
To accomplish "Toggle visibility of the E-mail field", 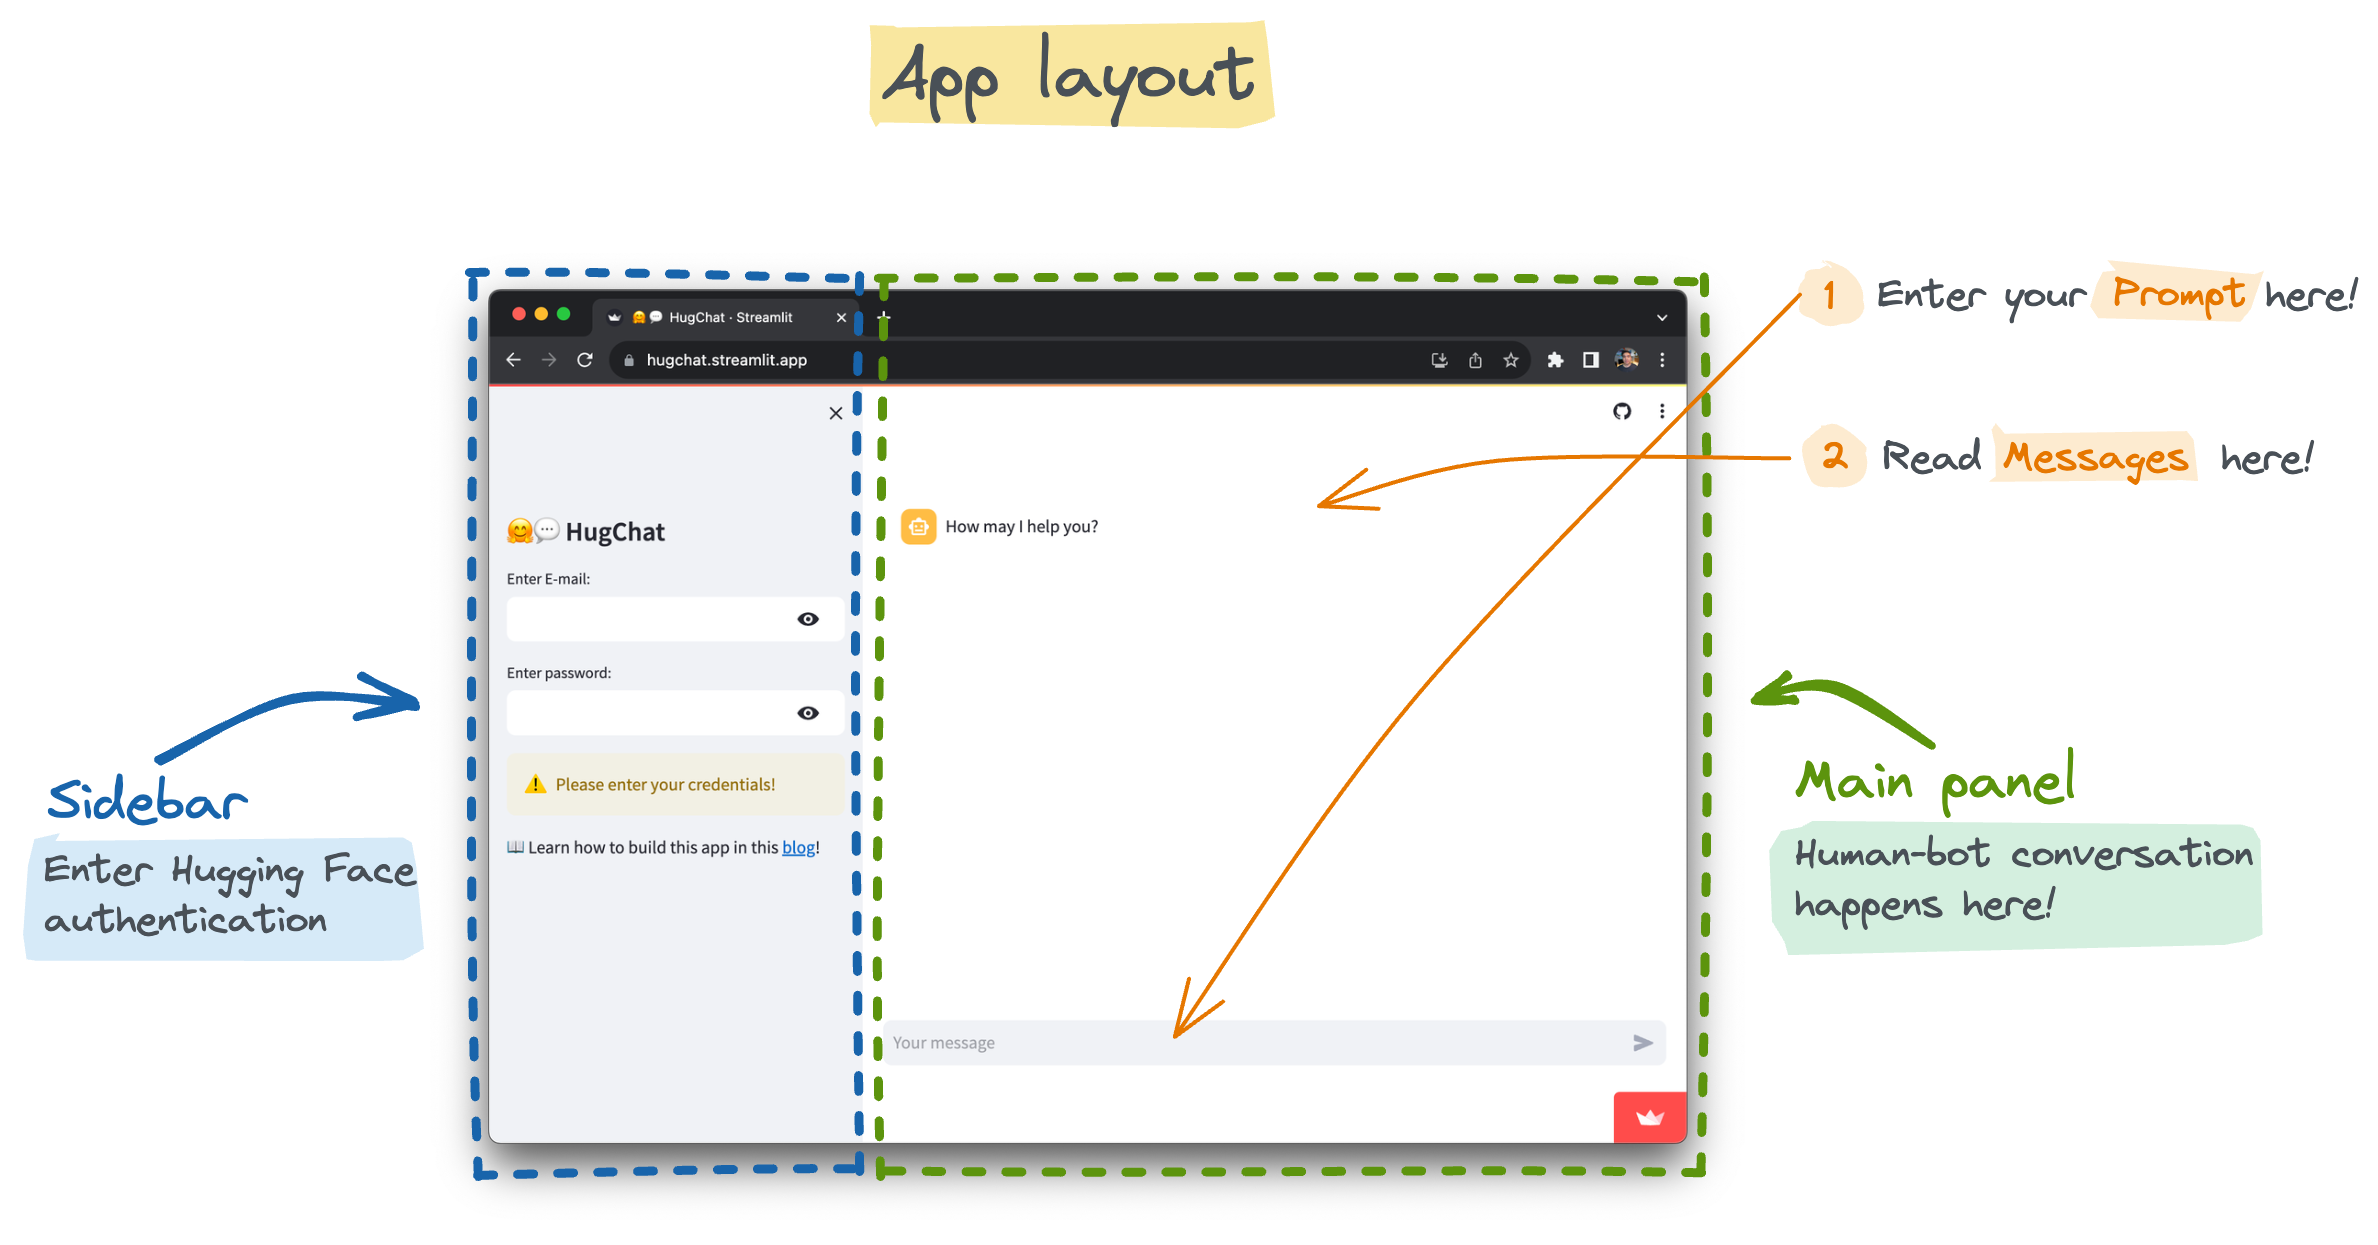I will (808, 619).
